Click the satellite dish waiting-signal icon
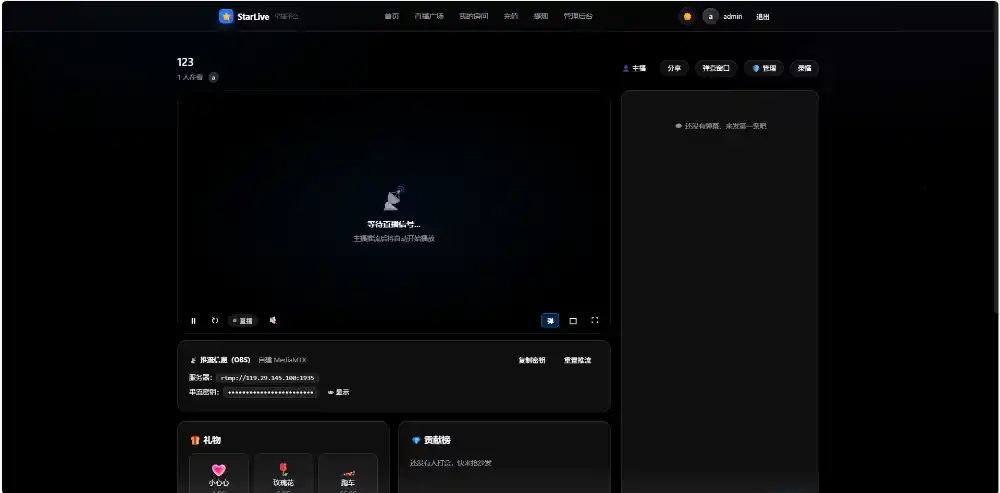This screenshot has width=1000, height=493. [x=394, y=199]
